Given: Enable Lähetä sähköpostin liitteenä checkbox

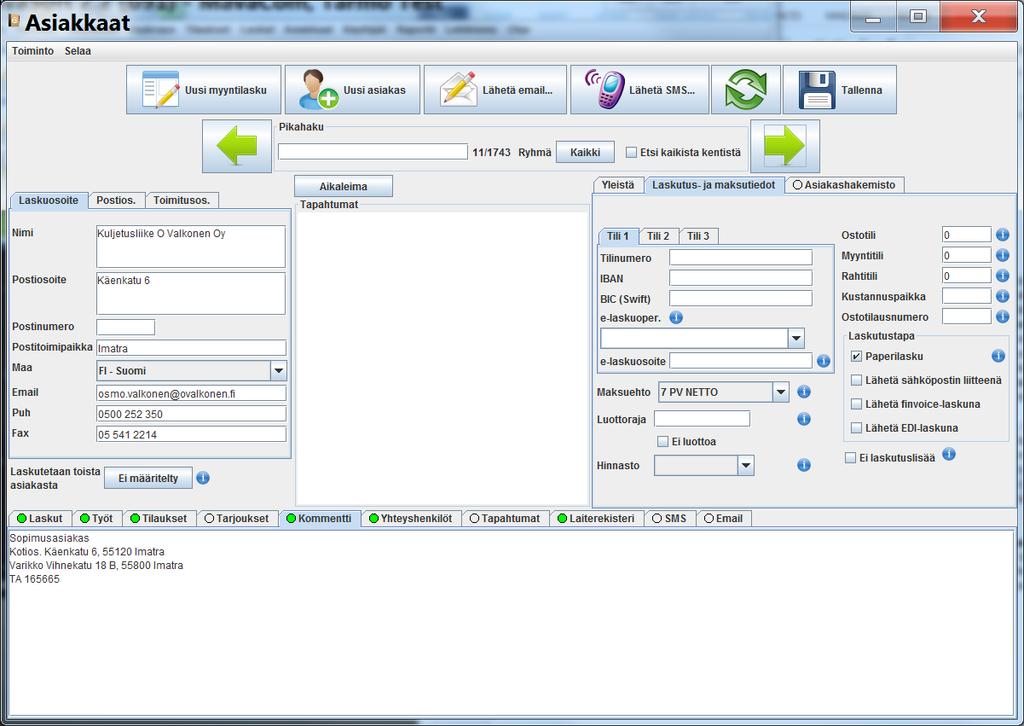Looking at the screenshot, I should click(856, 380).
